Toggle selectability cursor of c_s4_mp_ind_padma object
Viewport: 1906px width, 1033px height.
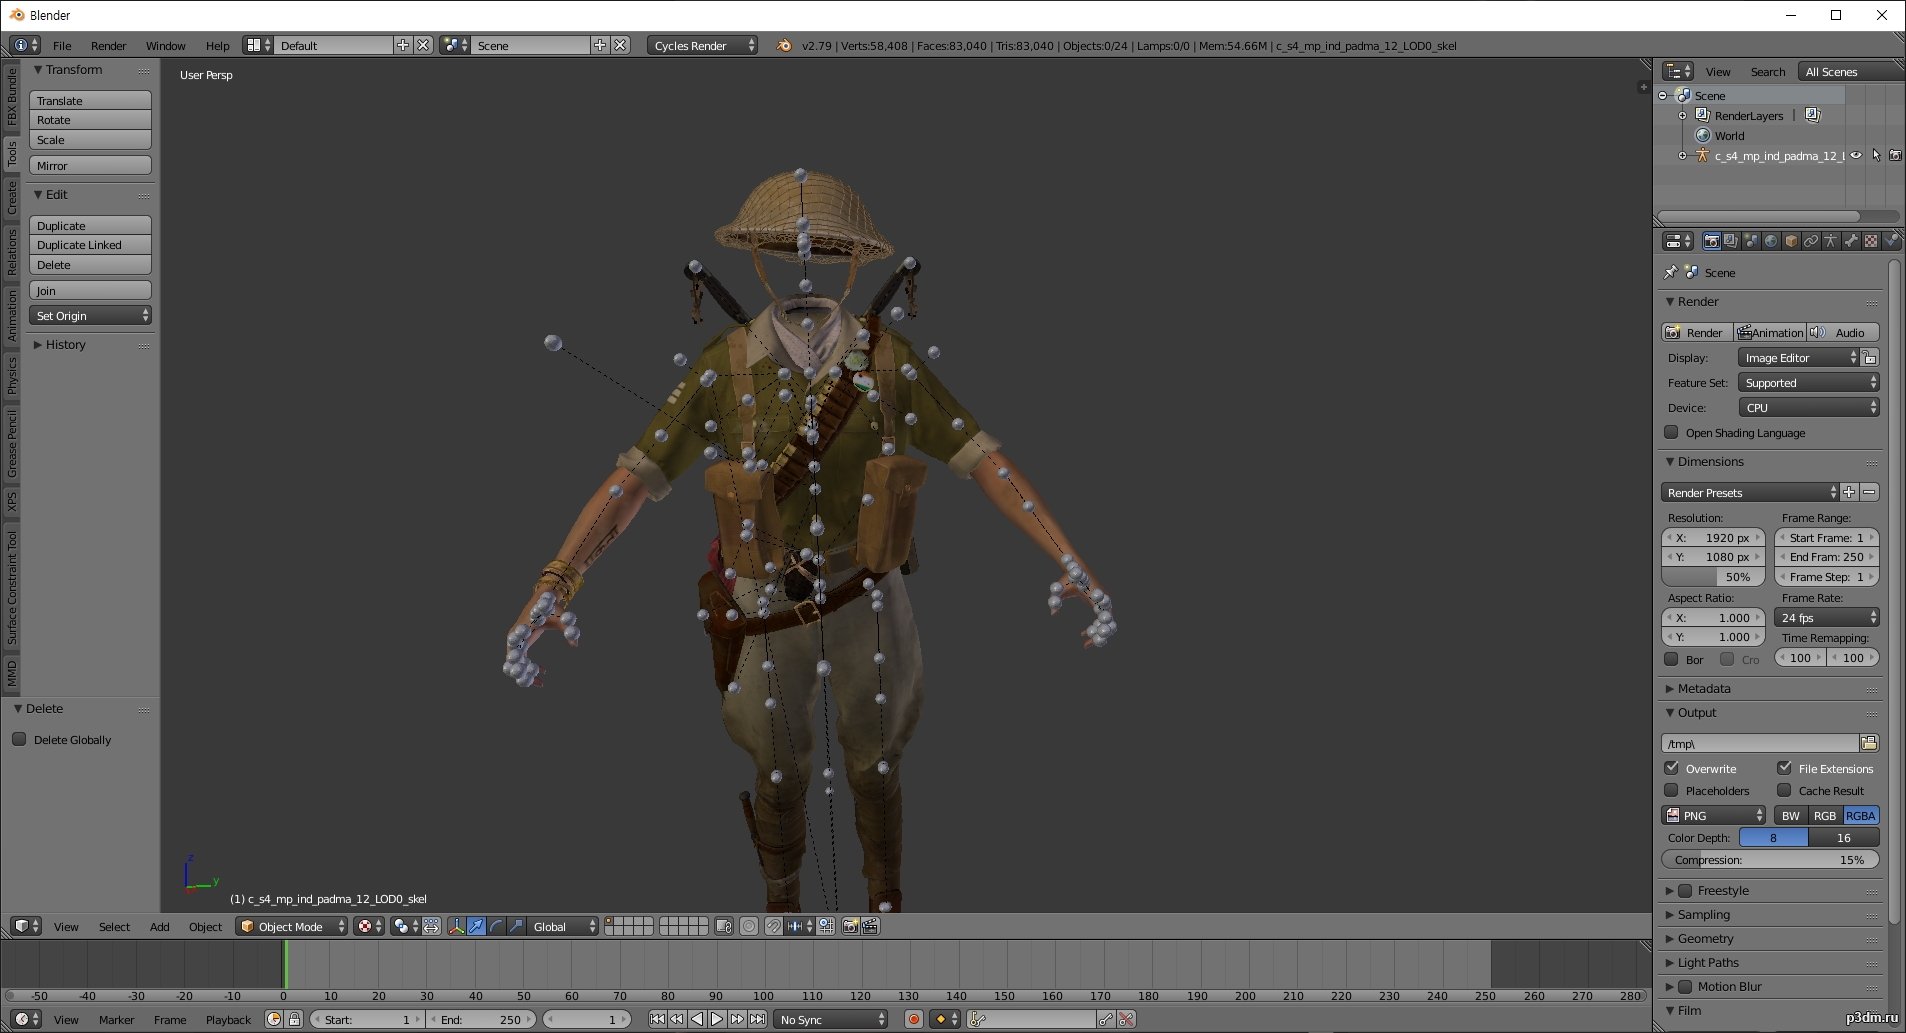click(1876, 155)
